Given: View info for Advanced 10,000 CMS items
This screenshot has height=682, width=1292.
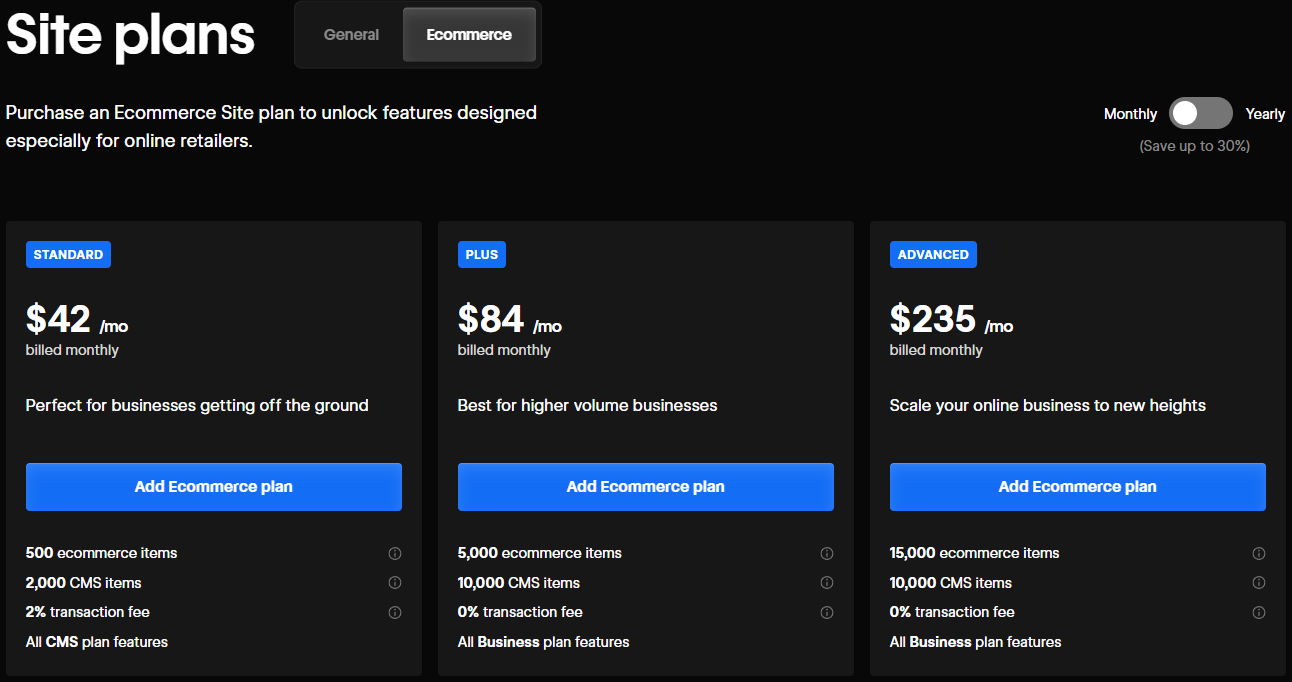Looking at the screenshot, I should point(1259,583).
